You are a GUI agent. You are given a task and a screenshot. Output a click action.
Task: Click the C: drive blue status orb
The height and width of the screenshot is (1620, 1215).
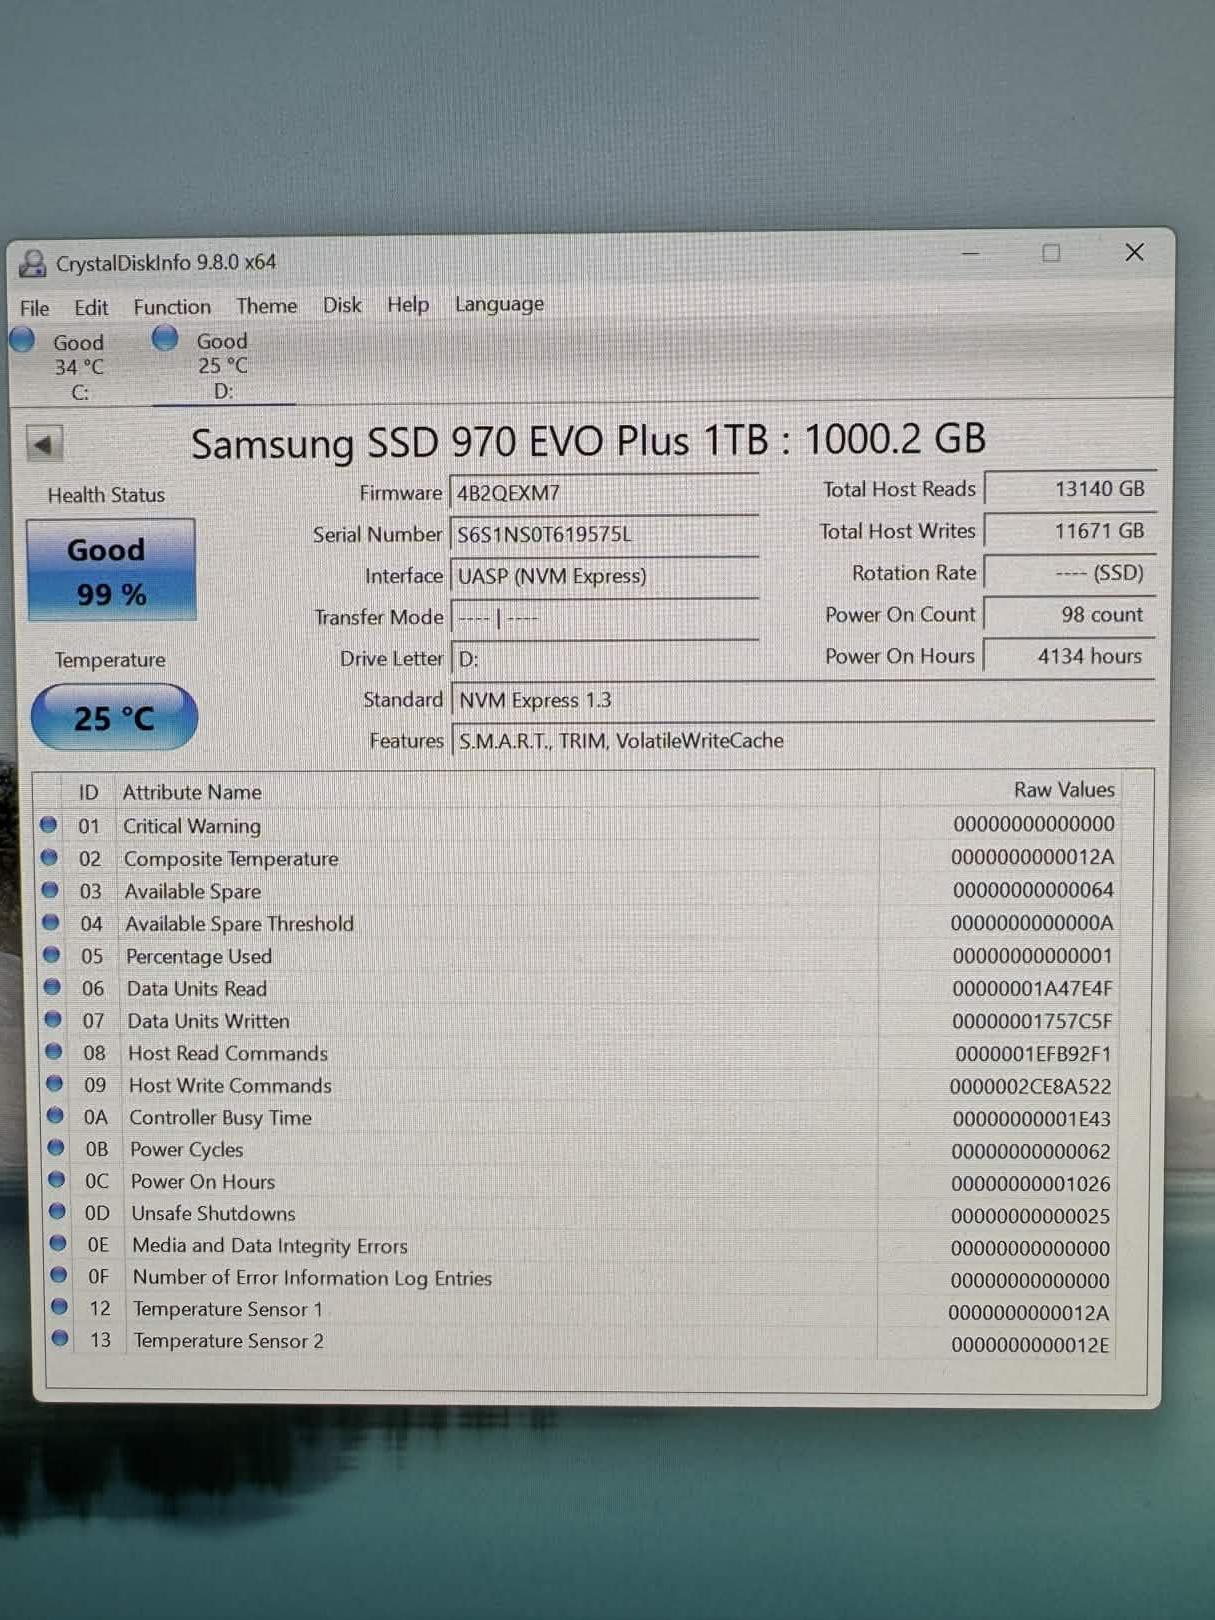click(x=22, y=340)
